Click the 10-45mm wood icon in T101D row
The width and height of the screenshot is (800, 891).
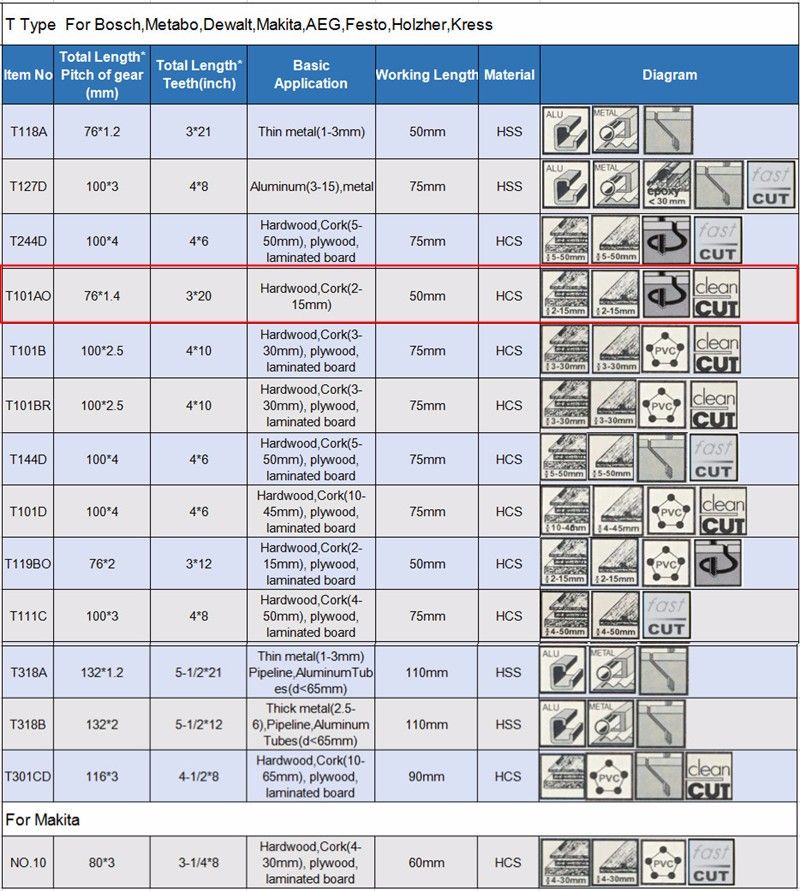click(565, 511)
